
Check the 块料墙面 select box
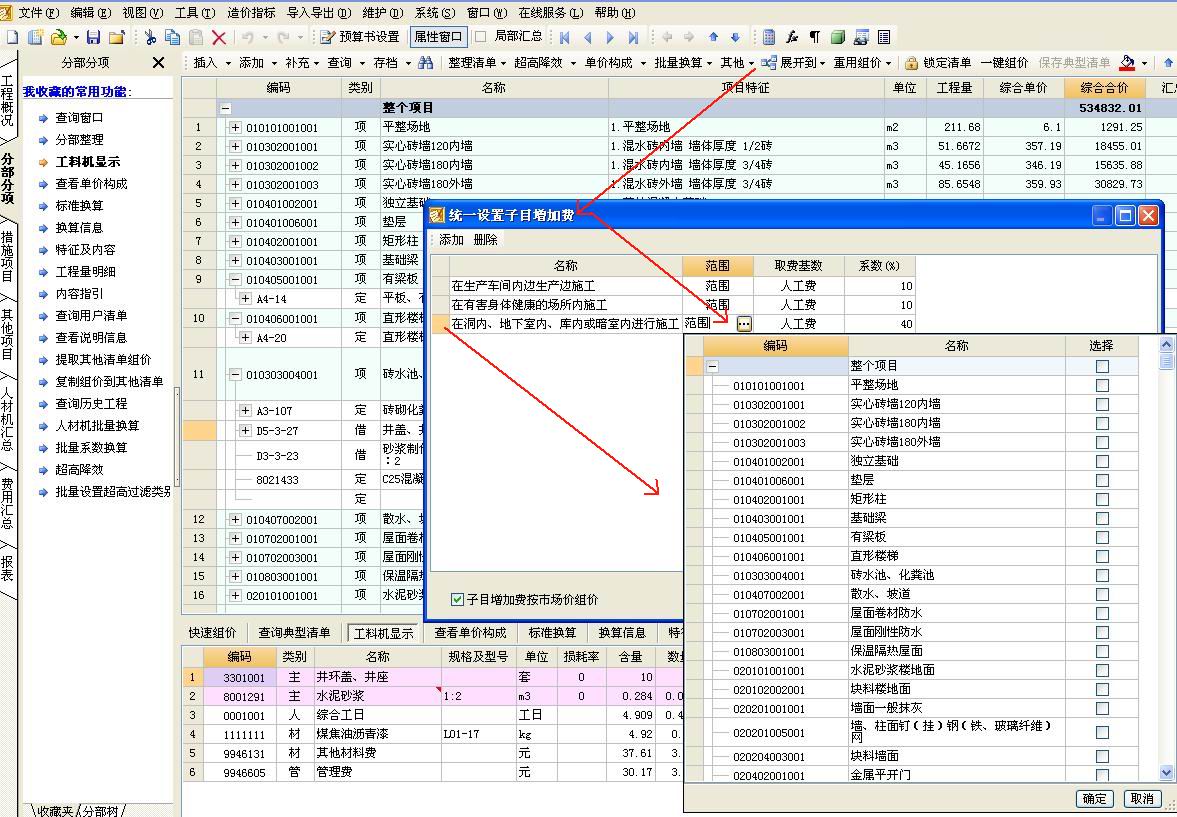pyautogui.click(x=1102, y=756)
